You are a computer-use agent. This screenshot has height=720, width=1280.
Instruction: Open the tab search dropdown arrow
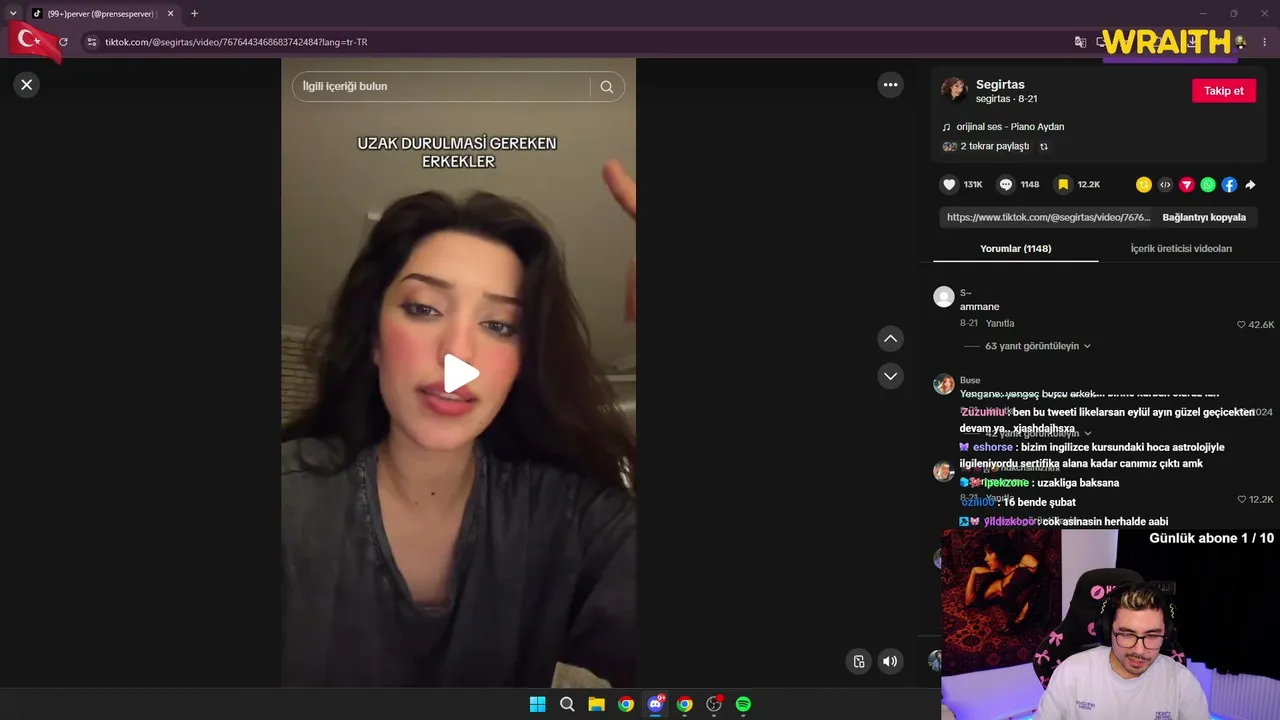(x=13, y=14)
